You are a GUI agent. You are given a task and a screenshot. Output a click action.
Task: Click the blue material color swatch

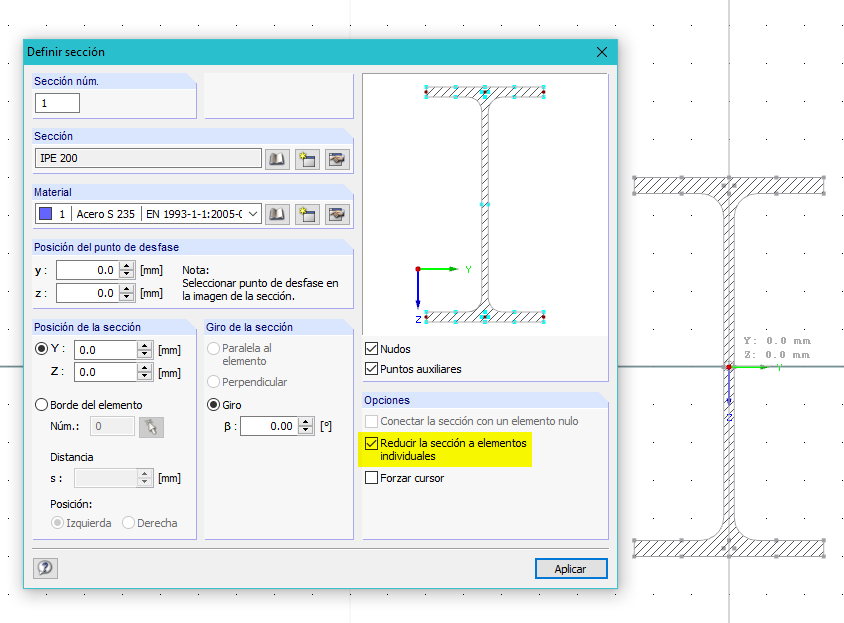point(46,214)
